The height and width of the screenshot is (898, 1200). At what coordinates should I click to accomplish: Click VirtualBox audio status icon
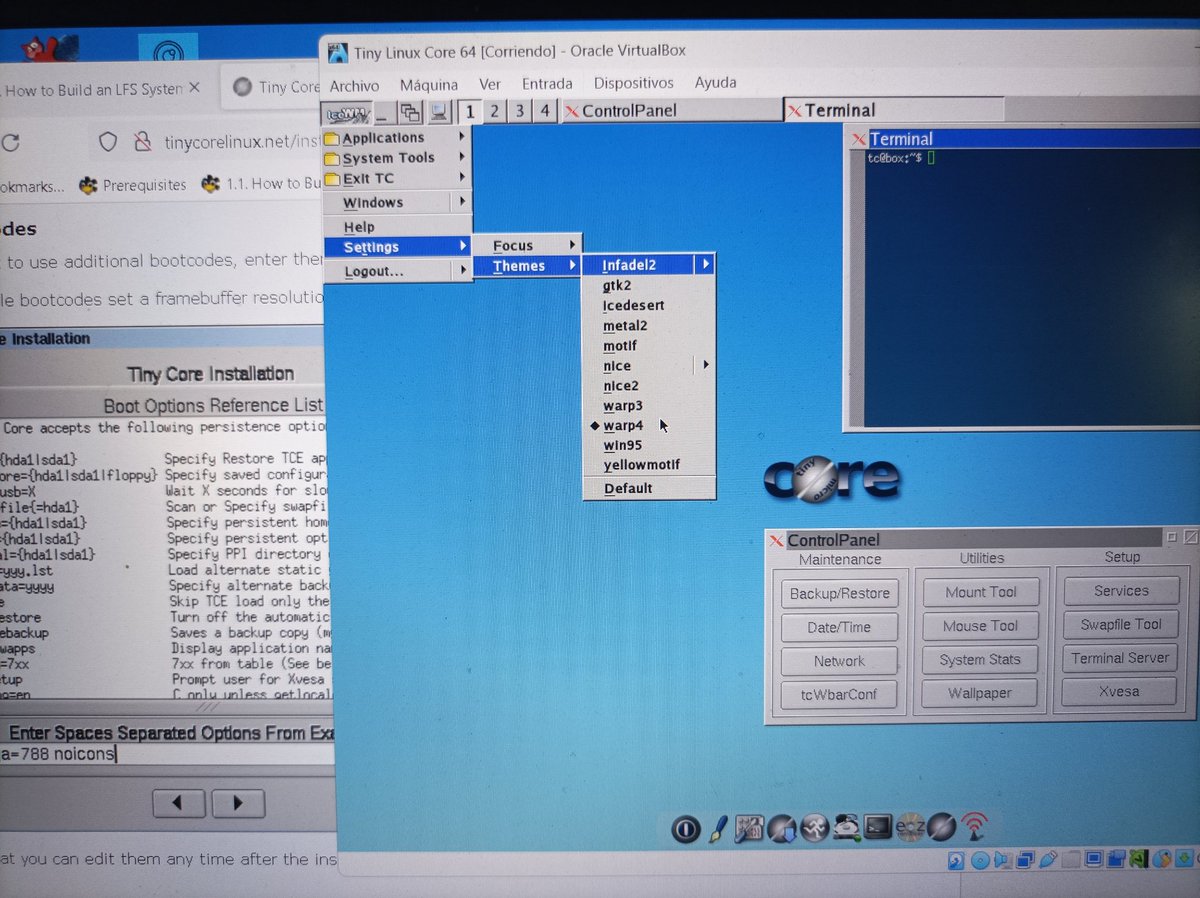click(x=1003, y=860)
